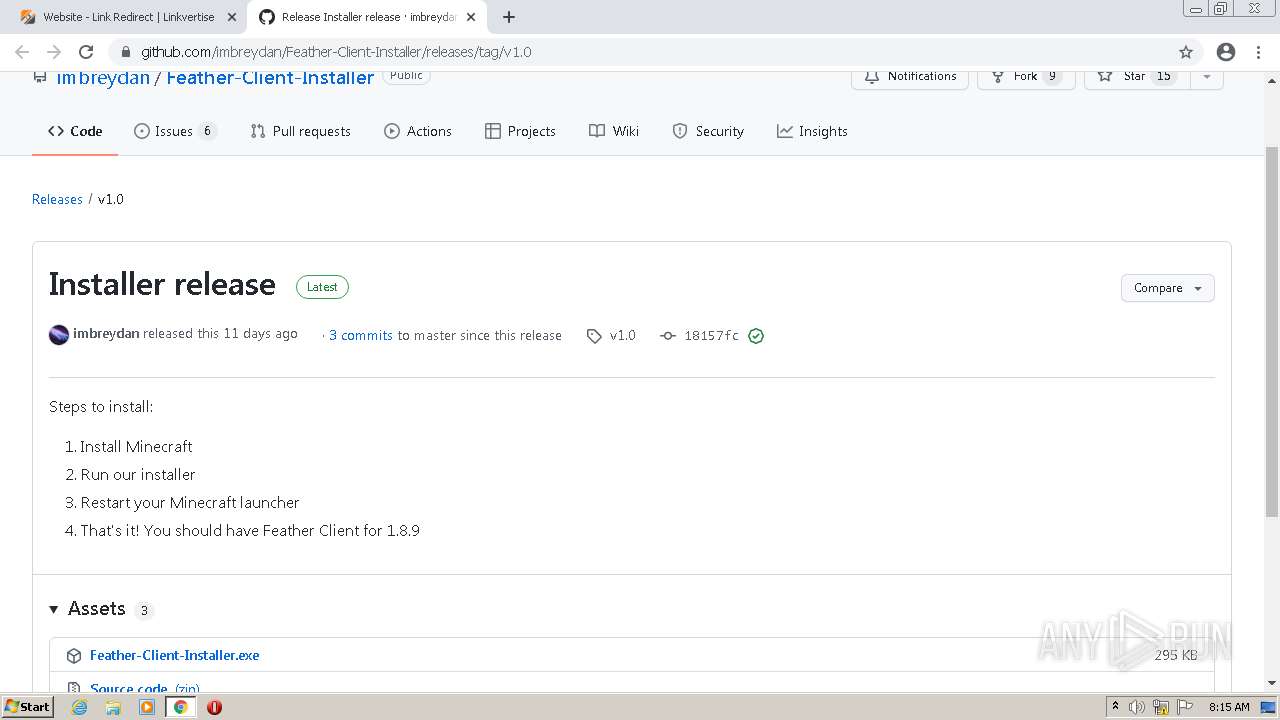Open commit 18157fc
Image resolution: width=1280 pixels, height=720 pixels.
pos(700,336)
